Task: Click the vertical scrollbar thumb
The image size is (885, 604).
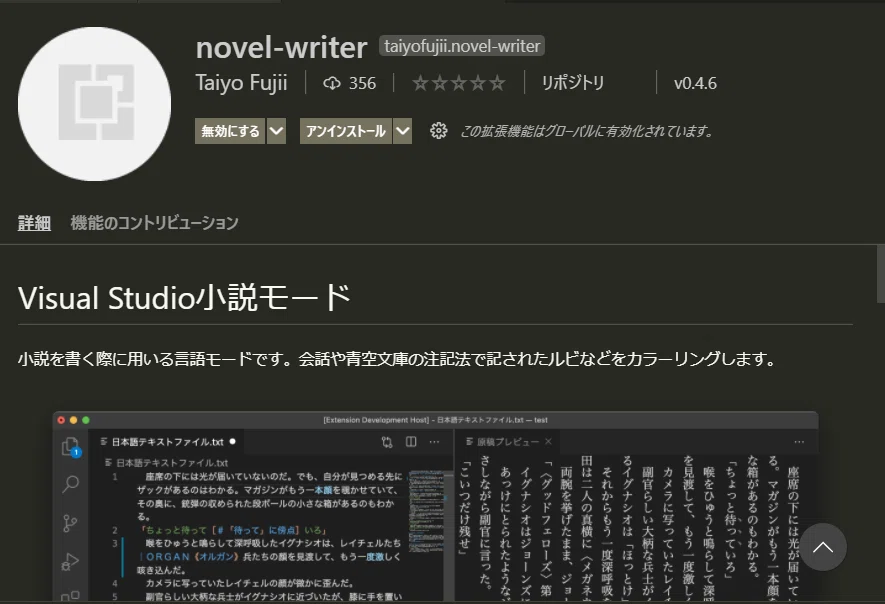Action: [x=880, y=274]
